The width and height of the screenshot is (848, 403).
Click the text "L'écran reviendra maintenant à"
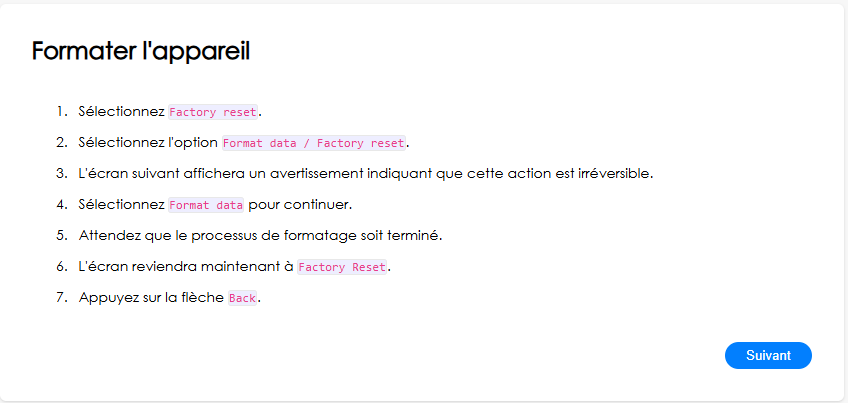click(186, 267)
